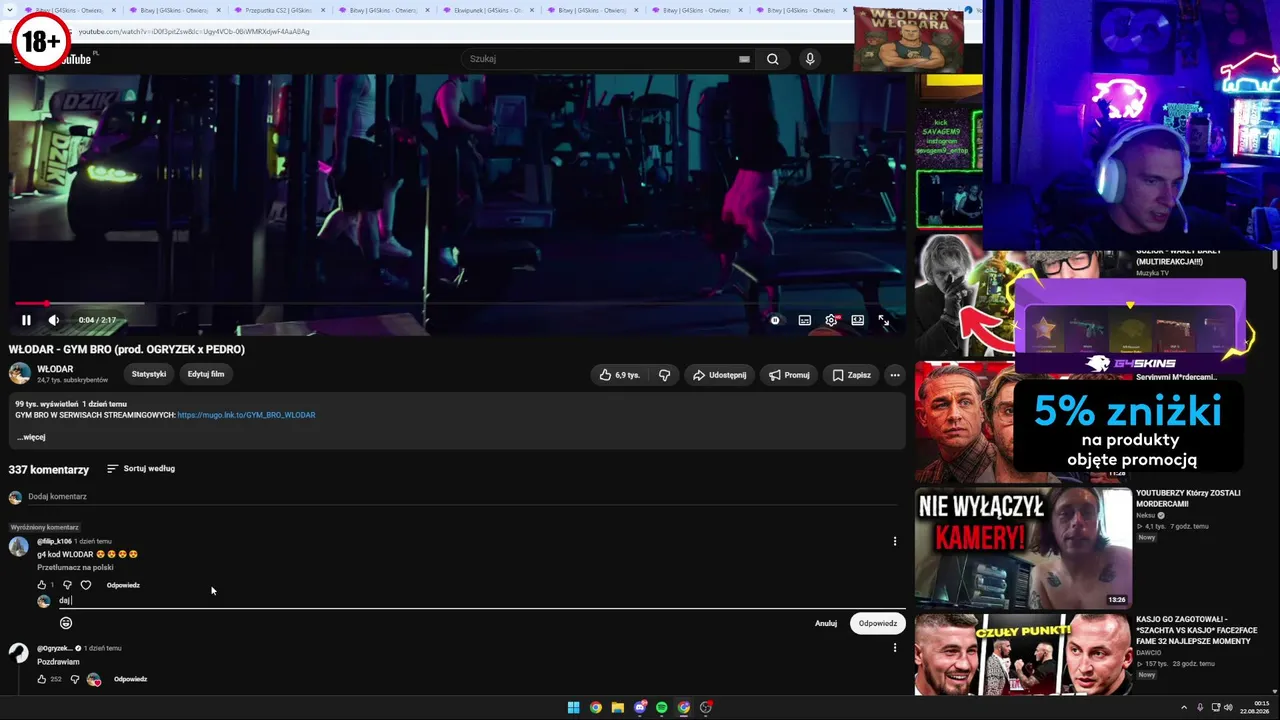Heart the comment from @filip_k106
The width and height of the screenshot is (1280, 720).
(86, 585)
